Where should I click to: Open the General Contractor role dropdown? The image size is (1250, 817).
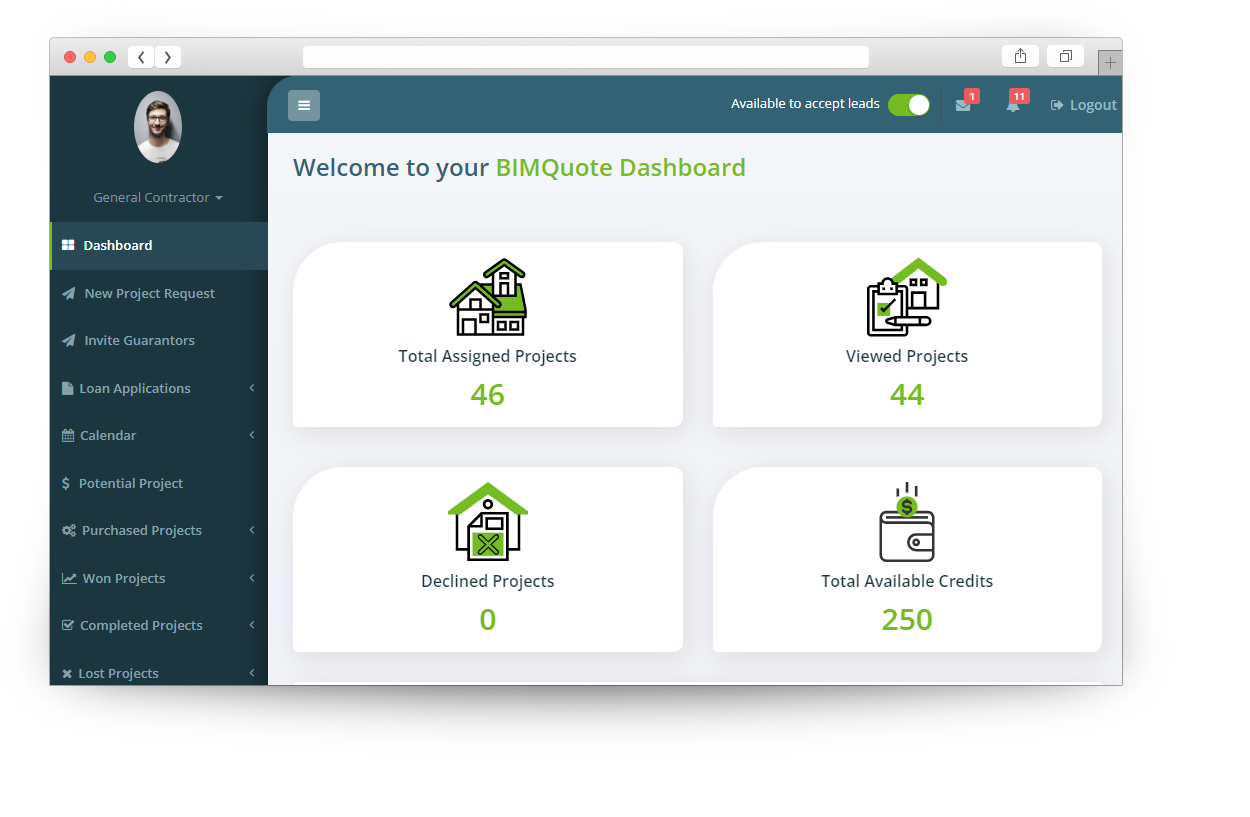[x=158, y=198]
